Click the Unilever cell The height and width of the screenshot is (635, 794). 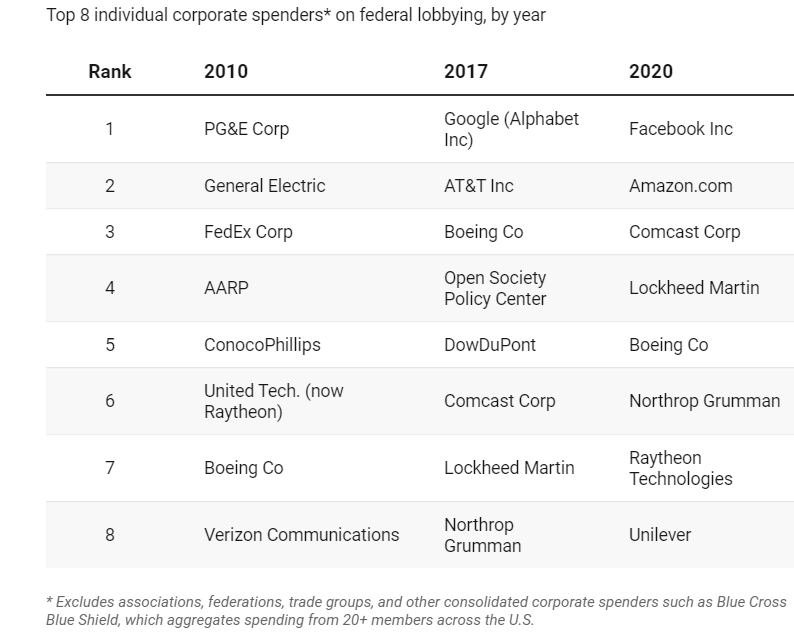(x=659, y=535)
